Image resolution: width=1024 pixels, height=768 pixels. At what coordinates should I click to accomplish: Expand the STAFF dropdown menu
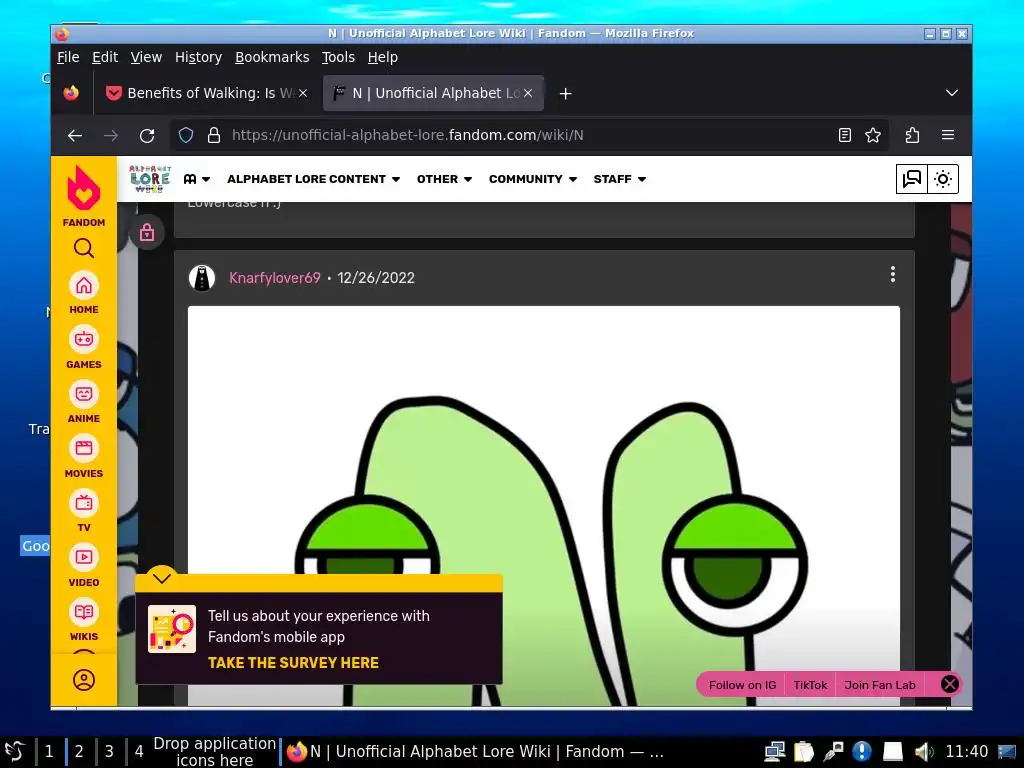[620, 179]
